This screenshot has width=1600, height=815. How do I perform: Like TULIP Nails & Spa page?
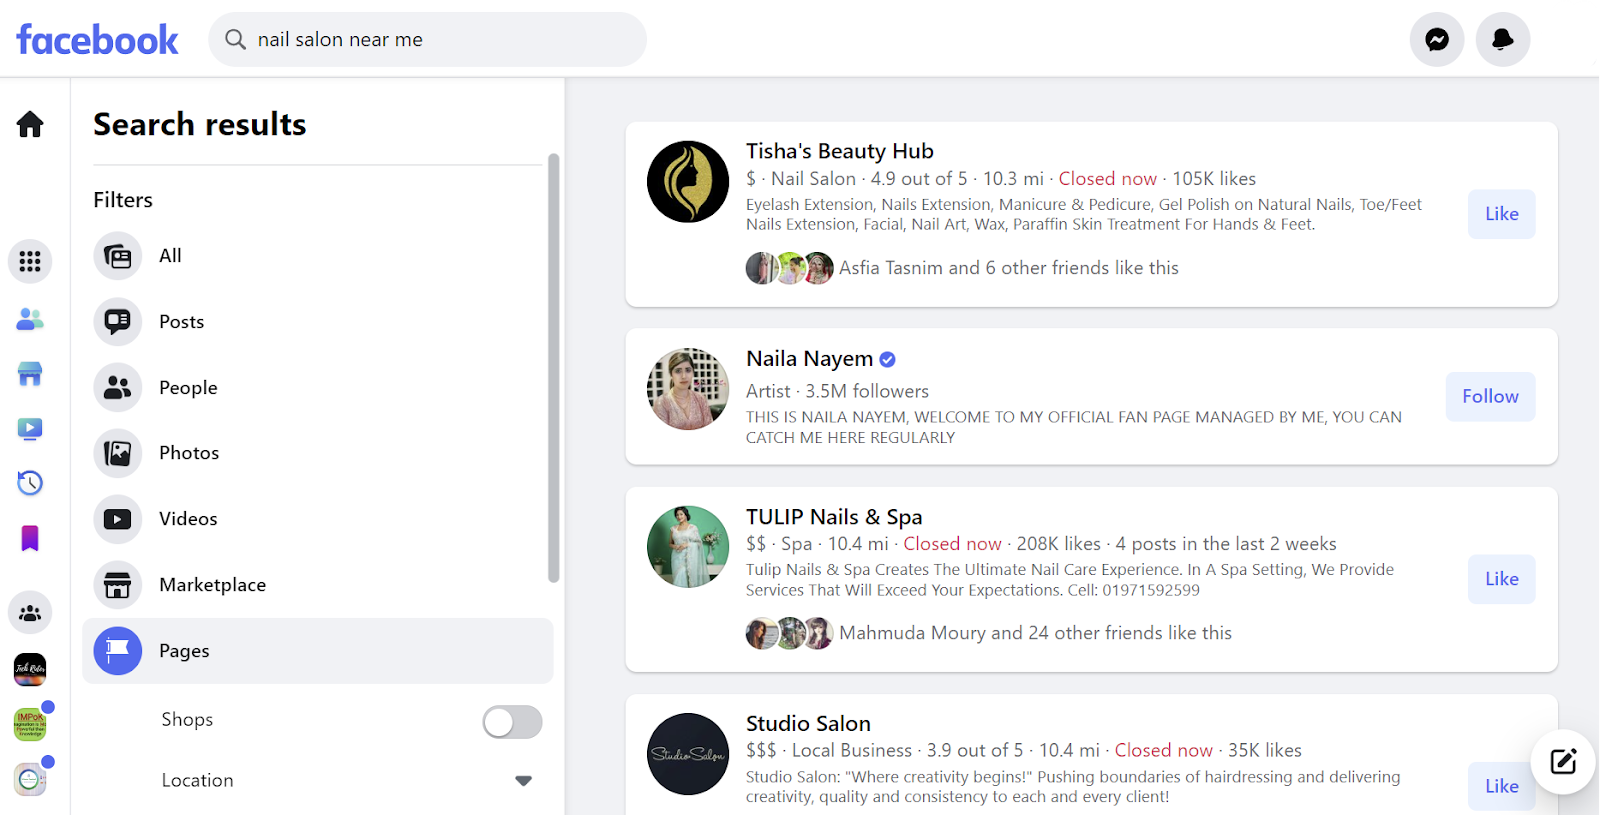[x=1501, y=579]
